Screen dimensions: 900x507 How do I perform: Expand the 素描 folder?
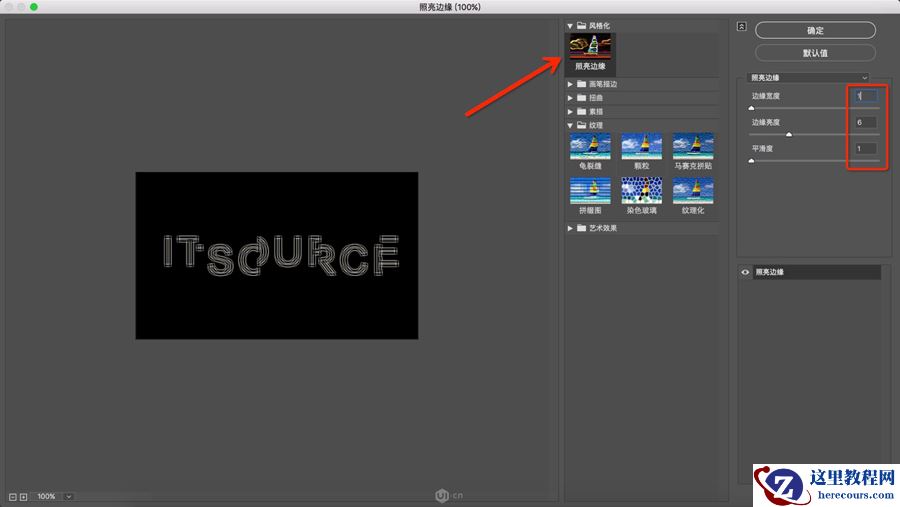point(570,112)
